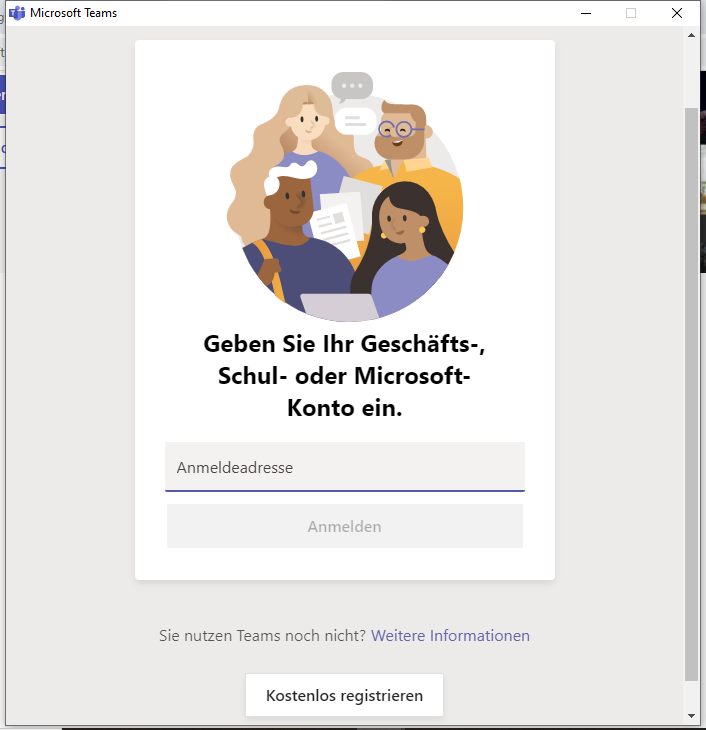Minimize the Microsoft Teams window
This screenshot has height=730, width=706.
tap(584, 13)
